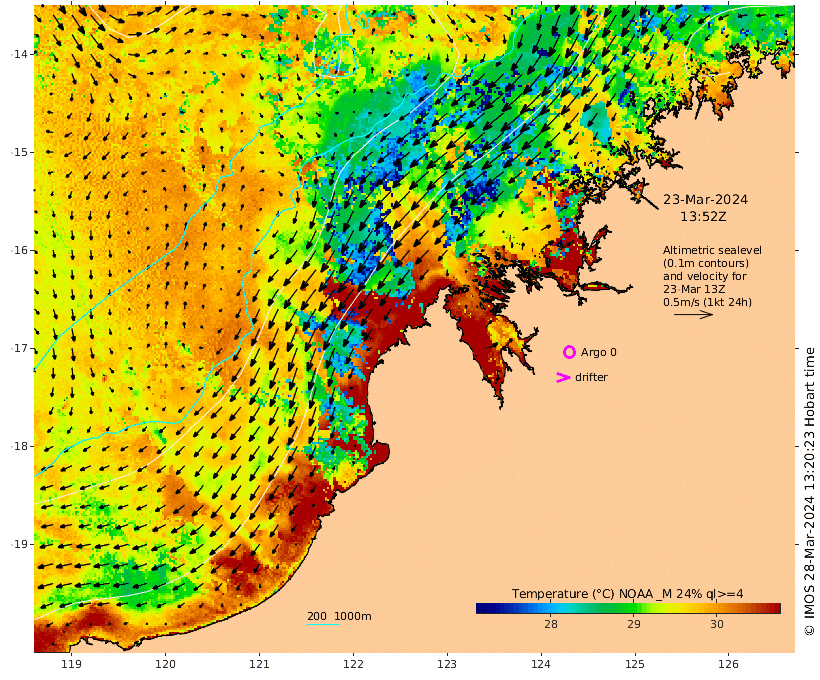Click the IMOS copyright timestamp vertical text
Screen dimensions: 820x680
click(808, 491)
